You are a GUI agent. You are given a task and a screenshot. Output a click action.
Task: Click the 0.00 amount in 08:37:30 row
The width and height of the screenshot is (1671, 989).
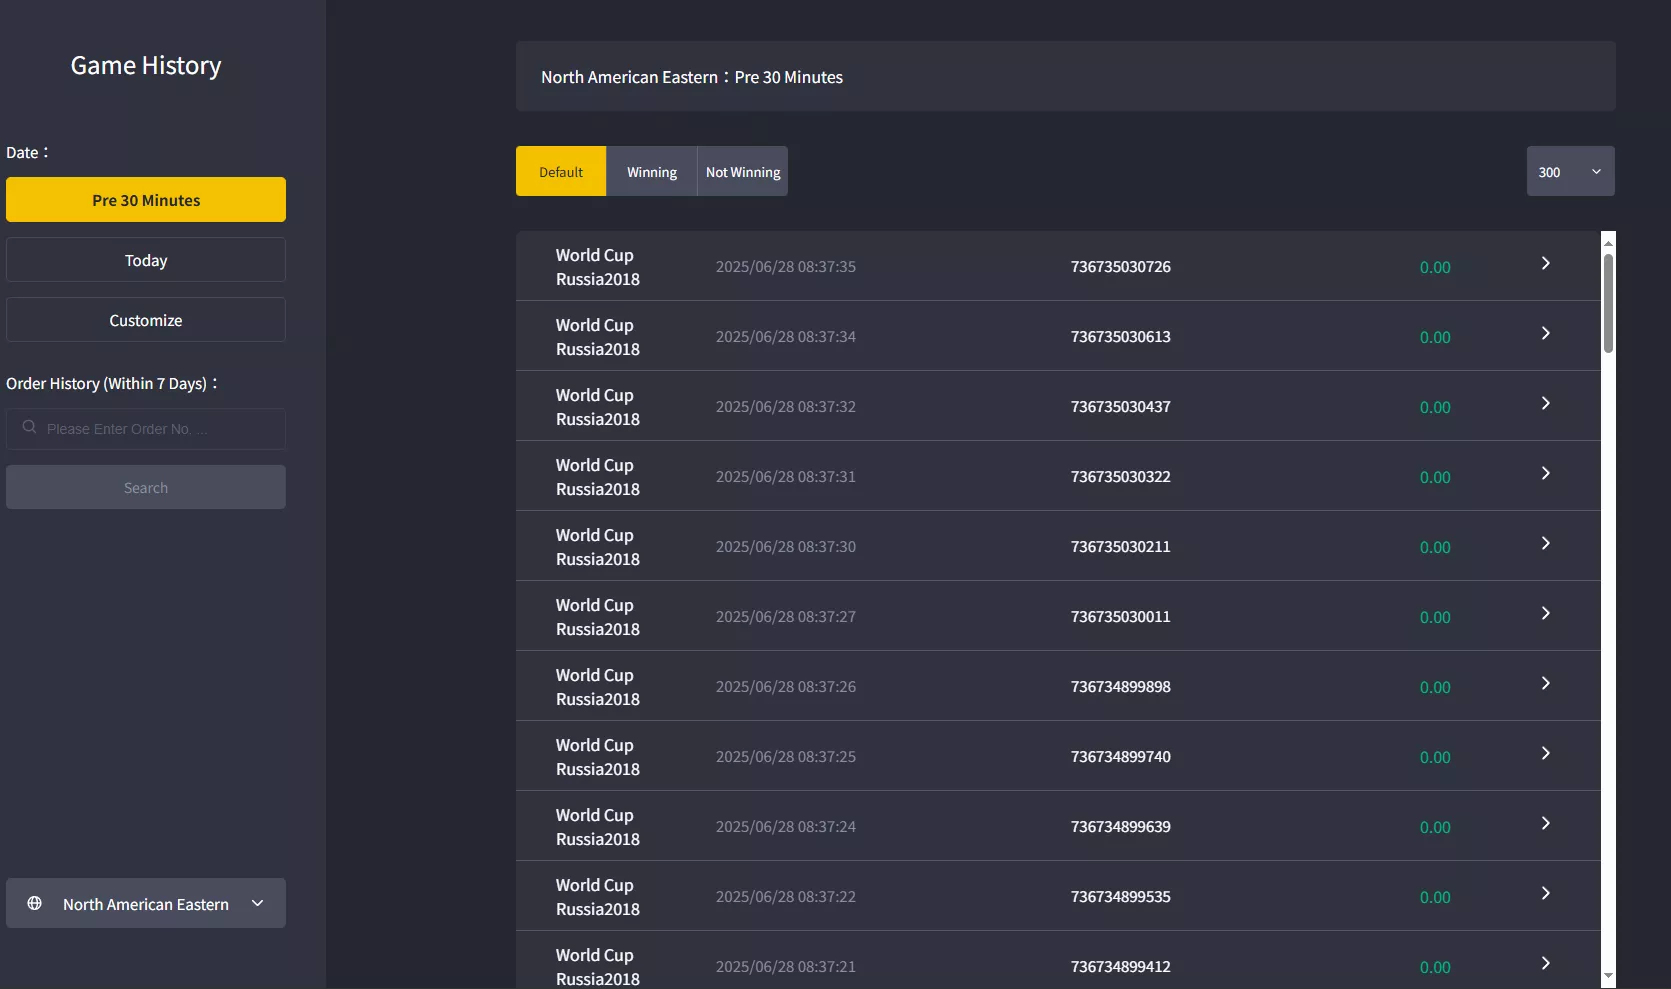[1435, 547]
